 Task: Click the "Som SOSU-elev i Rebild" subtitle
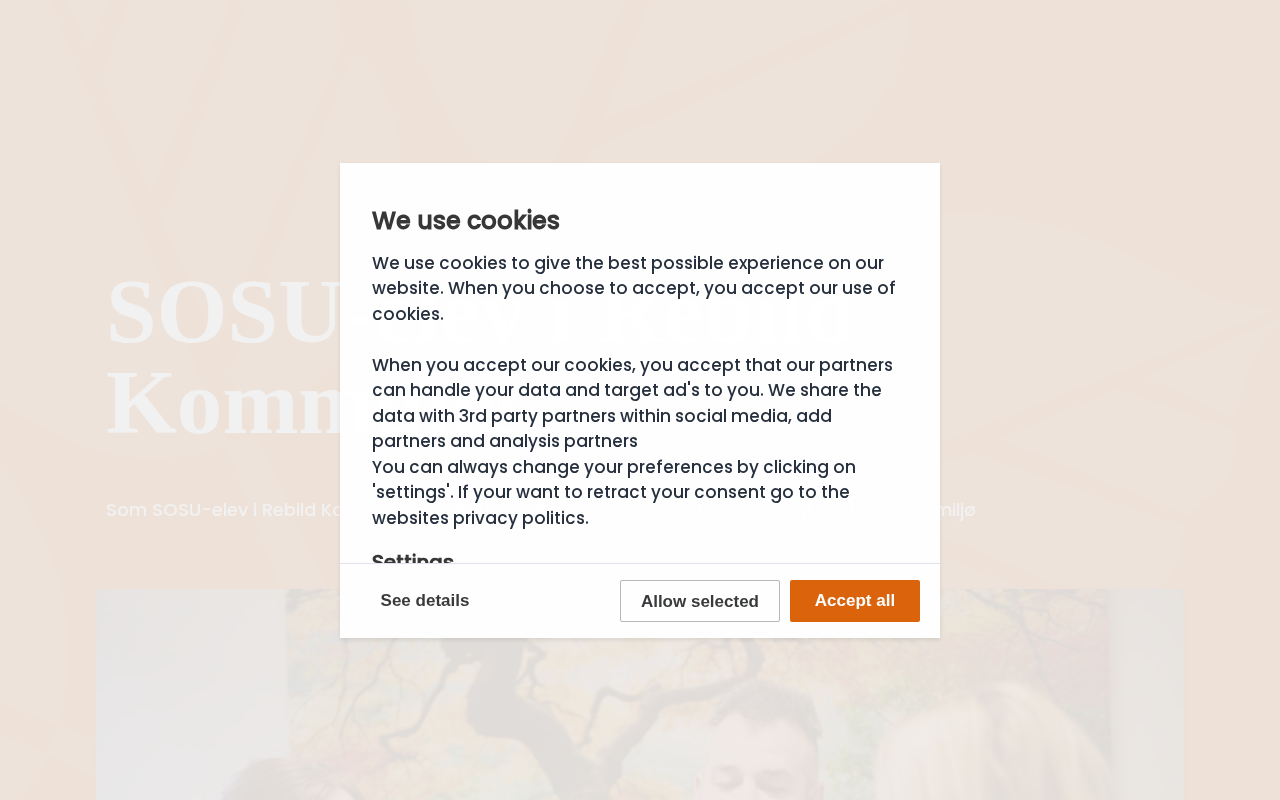point(220,510)
